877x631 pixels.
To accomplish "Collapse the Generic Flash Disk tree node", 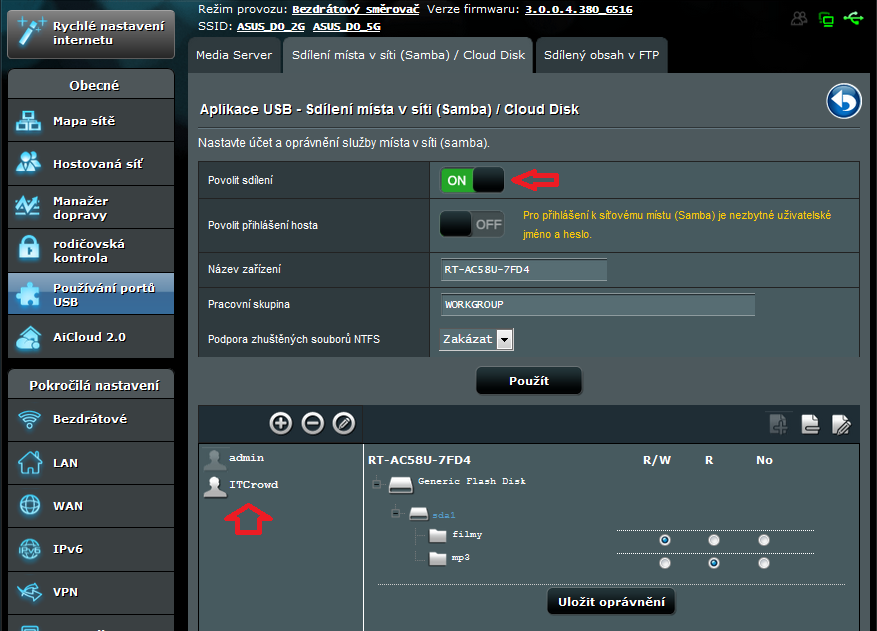I will click(377, 485).
